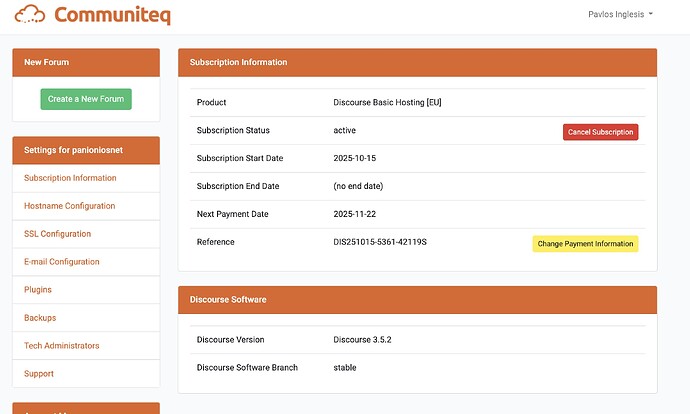Image resolution: width=690 pixels, height=414 pixels.
Task: Go to the Plugins page
Action: tap(38, 289)
